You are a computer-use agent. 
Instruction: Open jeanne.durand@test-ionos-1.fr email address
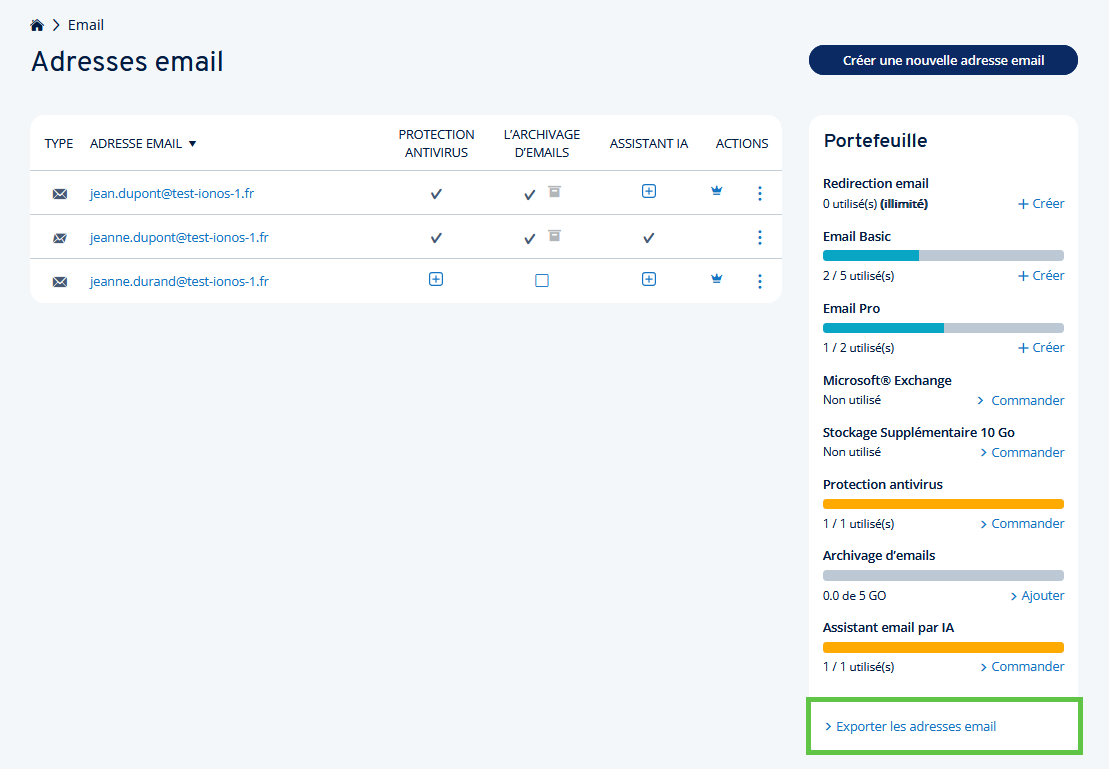(x=179, y=281)
